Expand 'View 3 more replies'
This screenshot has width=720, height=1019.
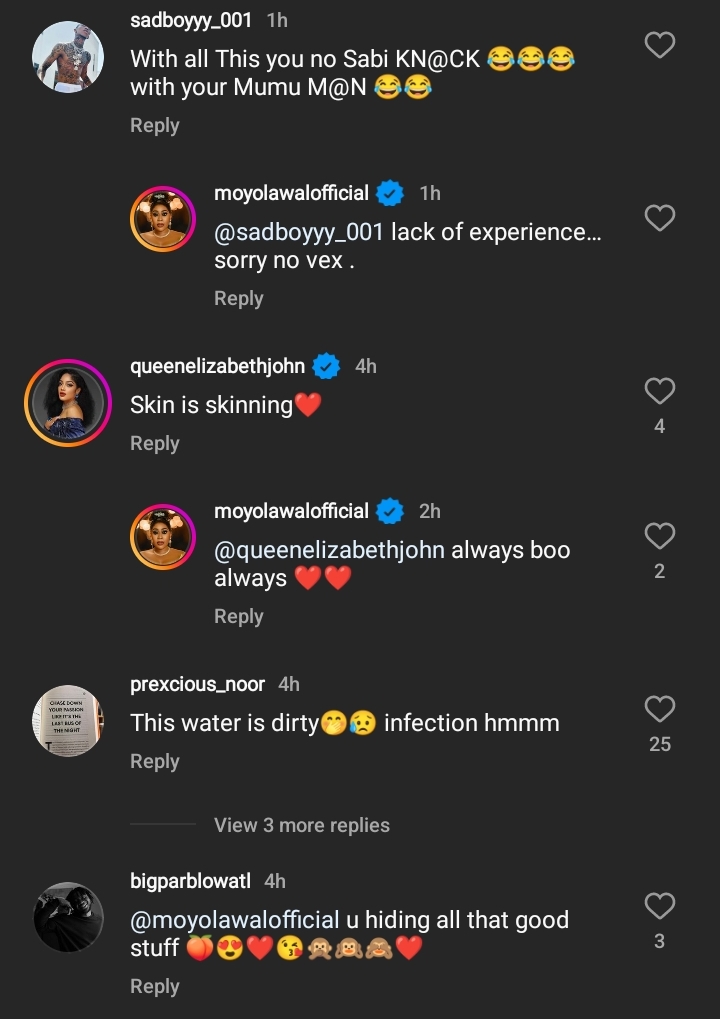coord(301,825)
